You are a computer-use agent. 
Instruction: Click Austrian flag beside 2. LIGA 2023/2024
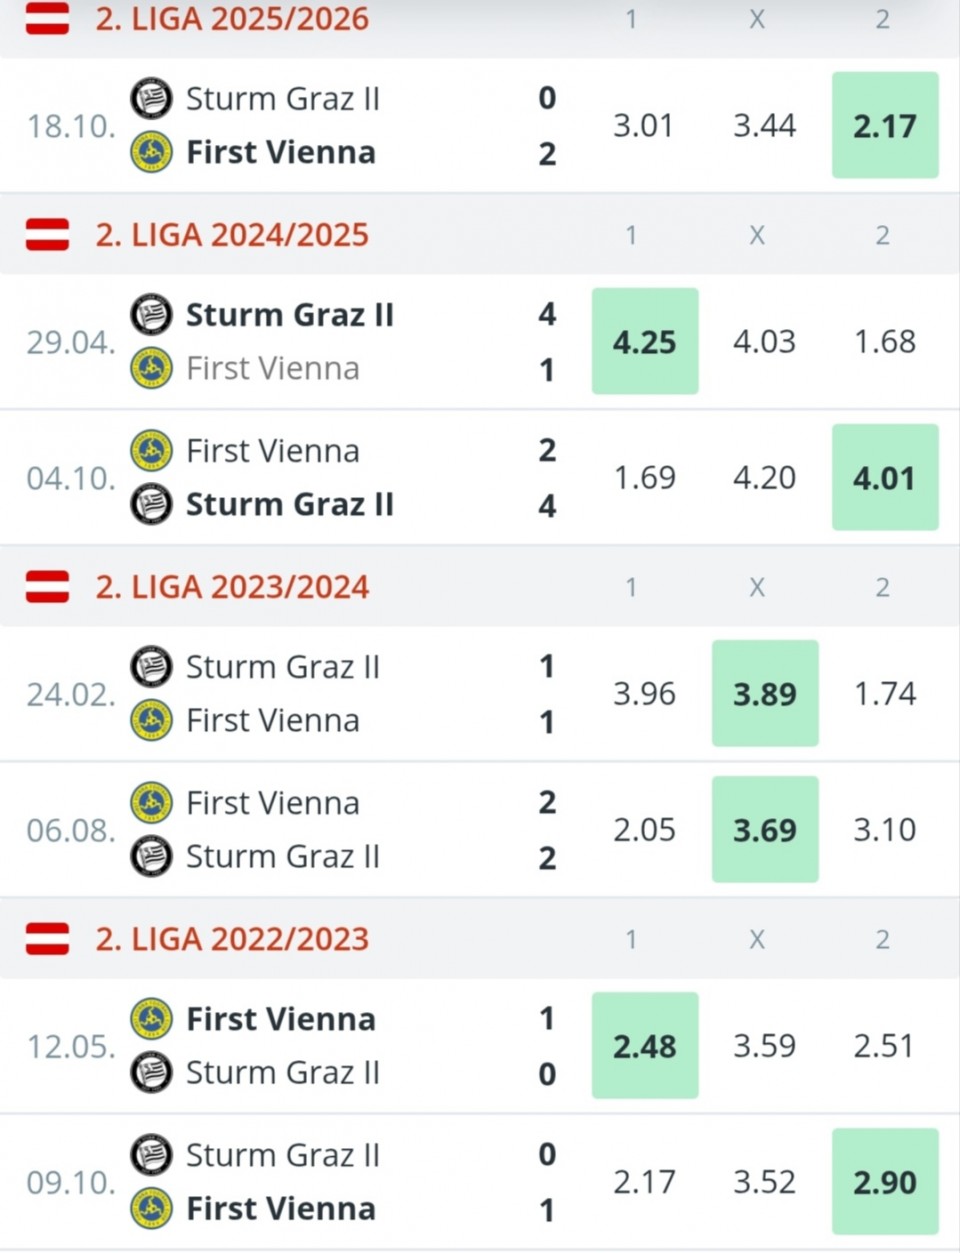47,587
